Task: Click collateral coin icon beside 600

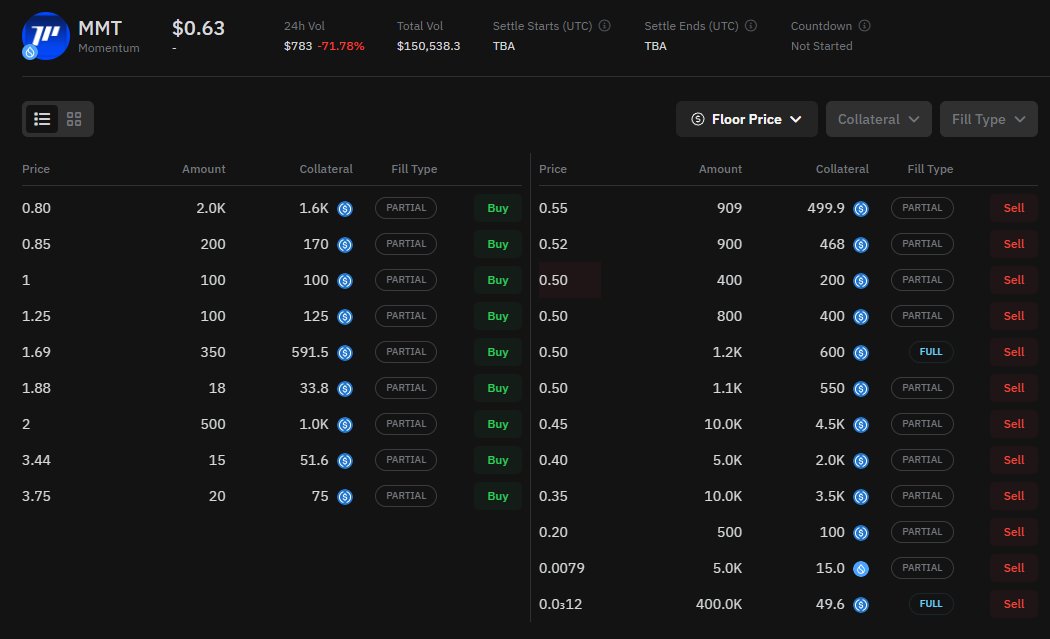Action: point(861,353)
